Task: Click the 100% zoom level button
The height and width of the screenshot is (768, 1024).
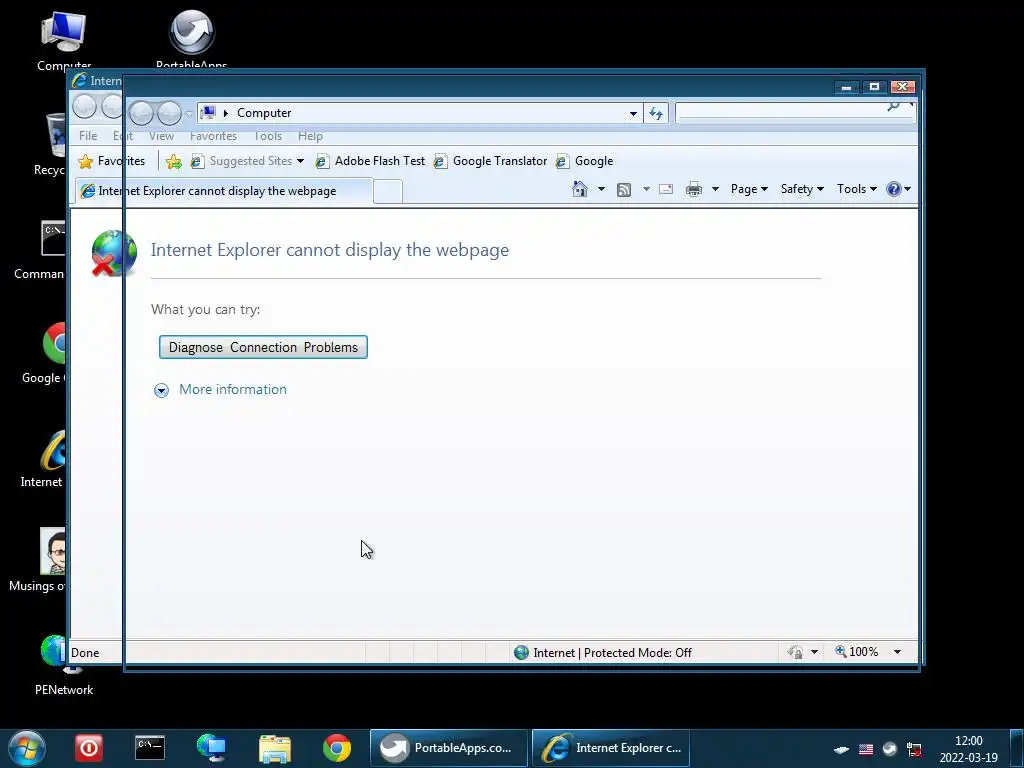Action: pyautogui.click(x=856, y=652)
